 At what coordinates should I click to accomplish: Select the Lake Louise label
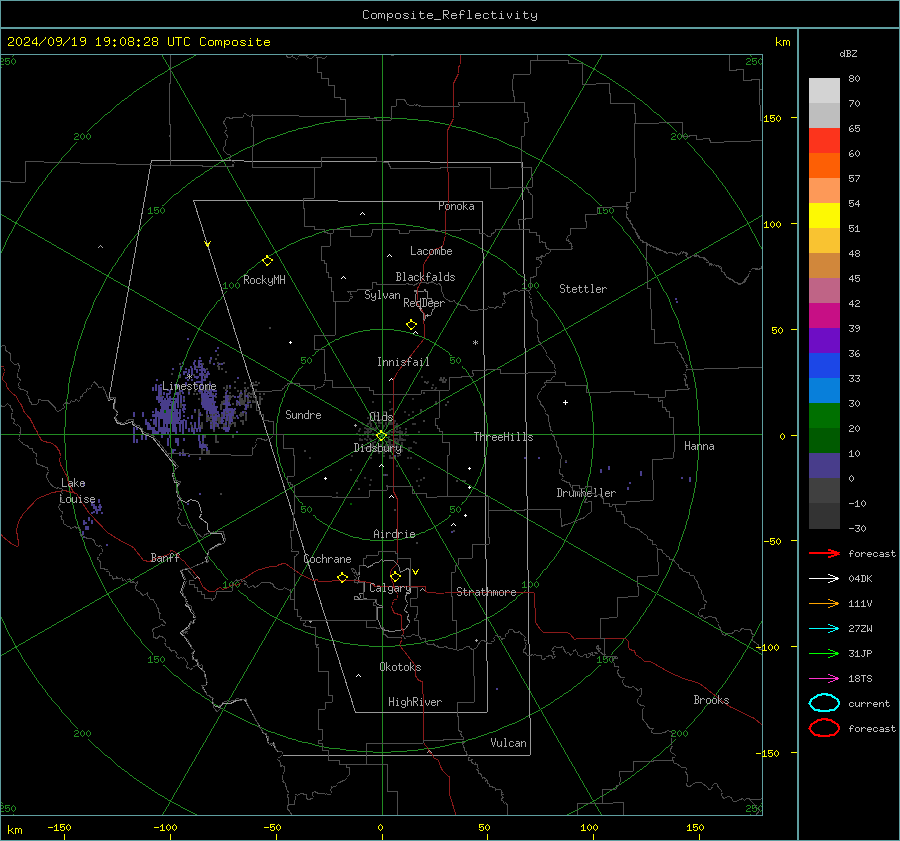pyautogui.click(x=77, y=491)
